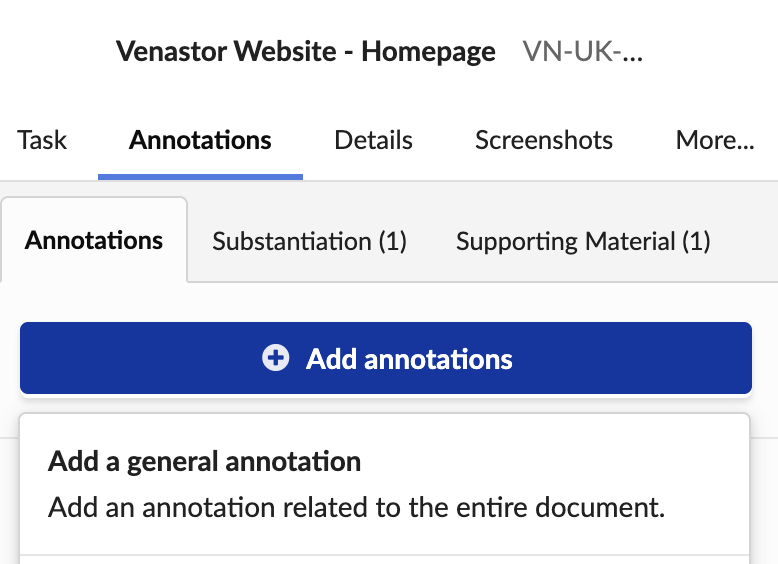Click the truncated VN-UK document ID
This screenshot has height=564, width=778.
[582, 52]
